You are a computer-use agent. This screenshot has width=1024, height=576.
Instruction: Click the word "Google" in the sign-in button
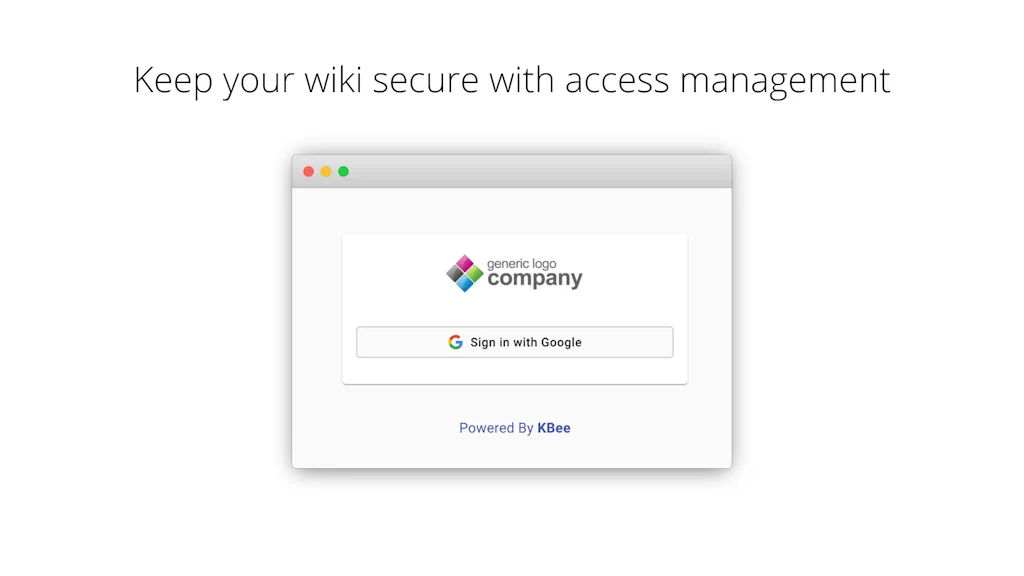(x=561, y=342)
